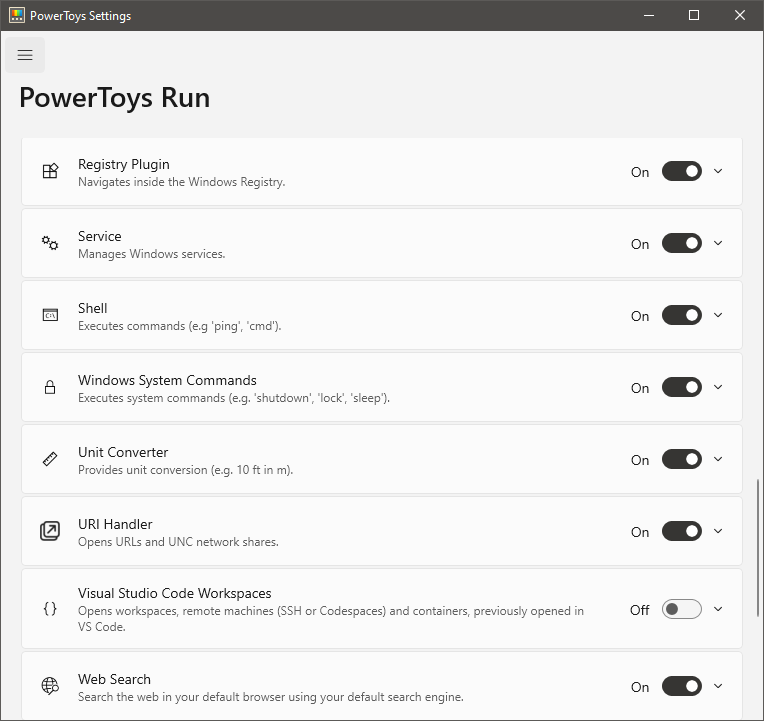Expand the Web Search options chevron
This screenshot has height=721, width=764.
[718, 686]
